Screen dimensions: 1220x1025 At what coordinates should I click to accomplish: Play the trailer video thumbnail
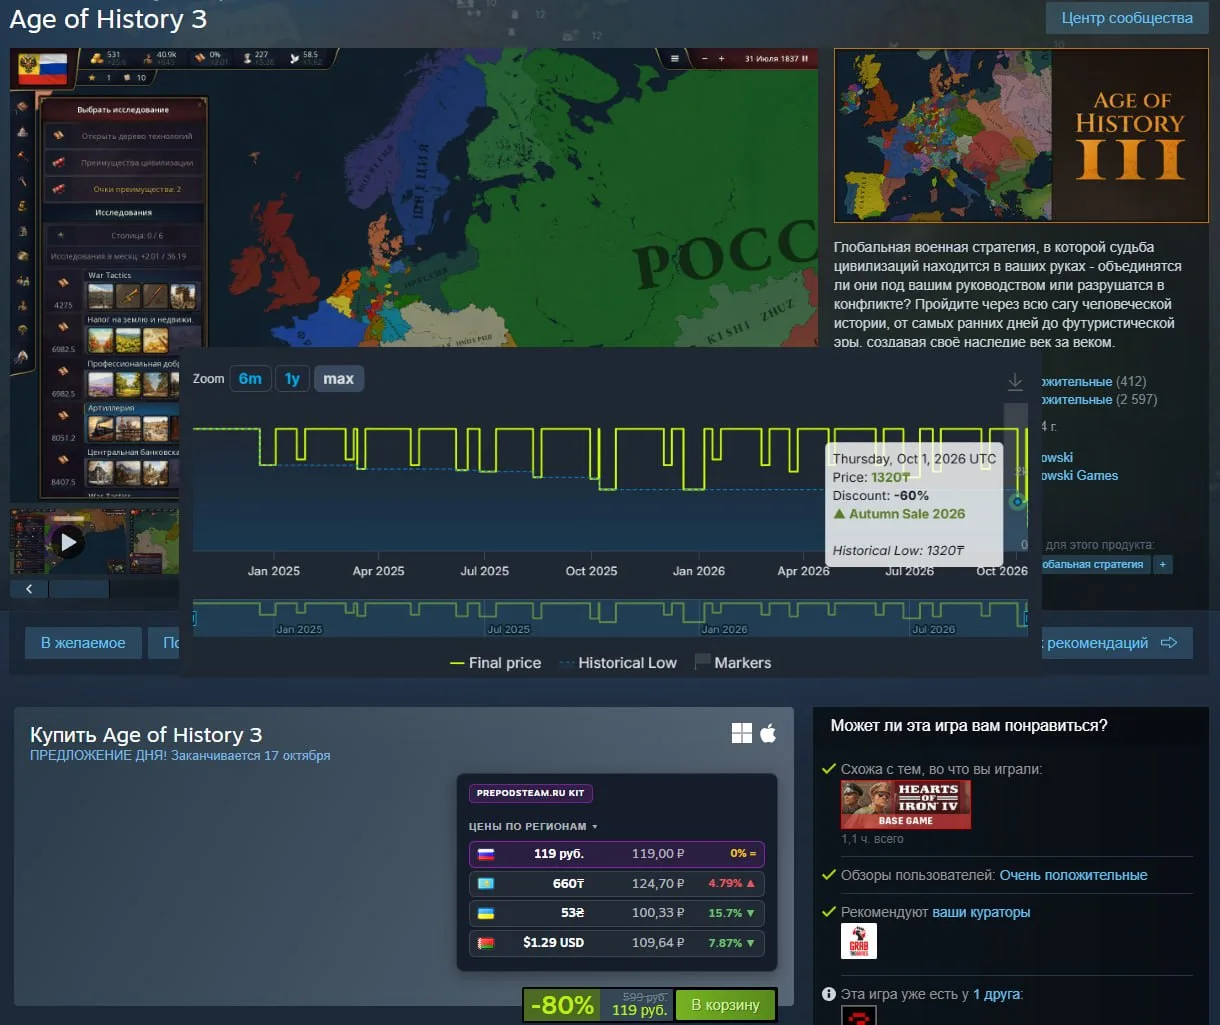68,542
